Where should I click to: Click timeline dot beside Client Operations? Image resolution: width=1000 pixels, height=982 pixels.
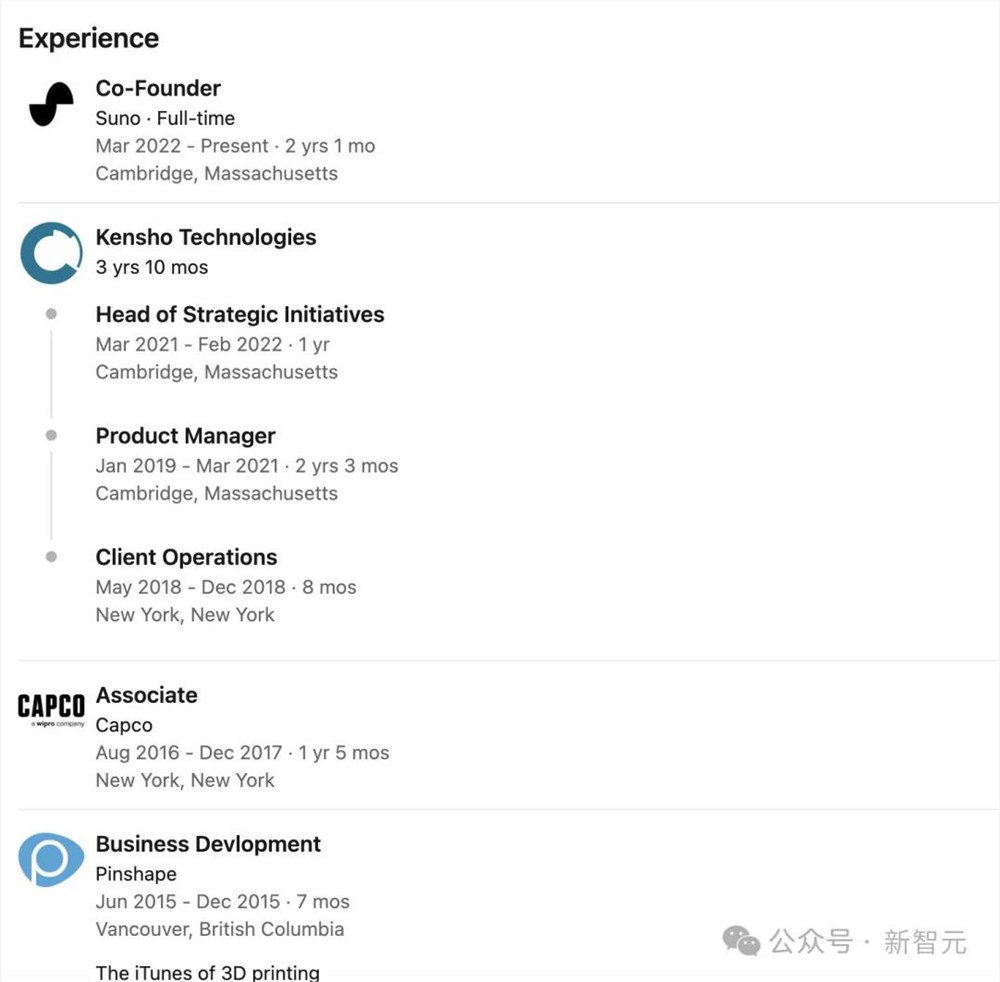click(51, 557)
